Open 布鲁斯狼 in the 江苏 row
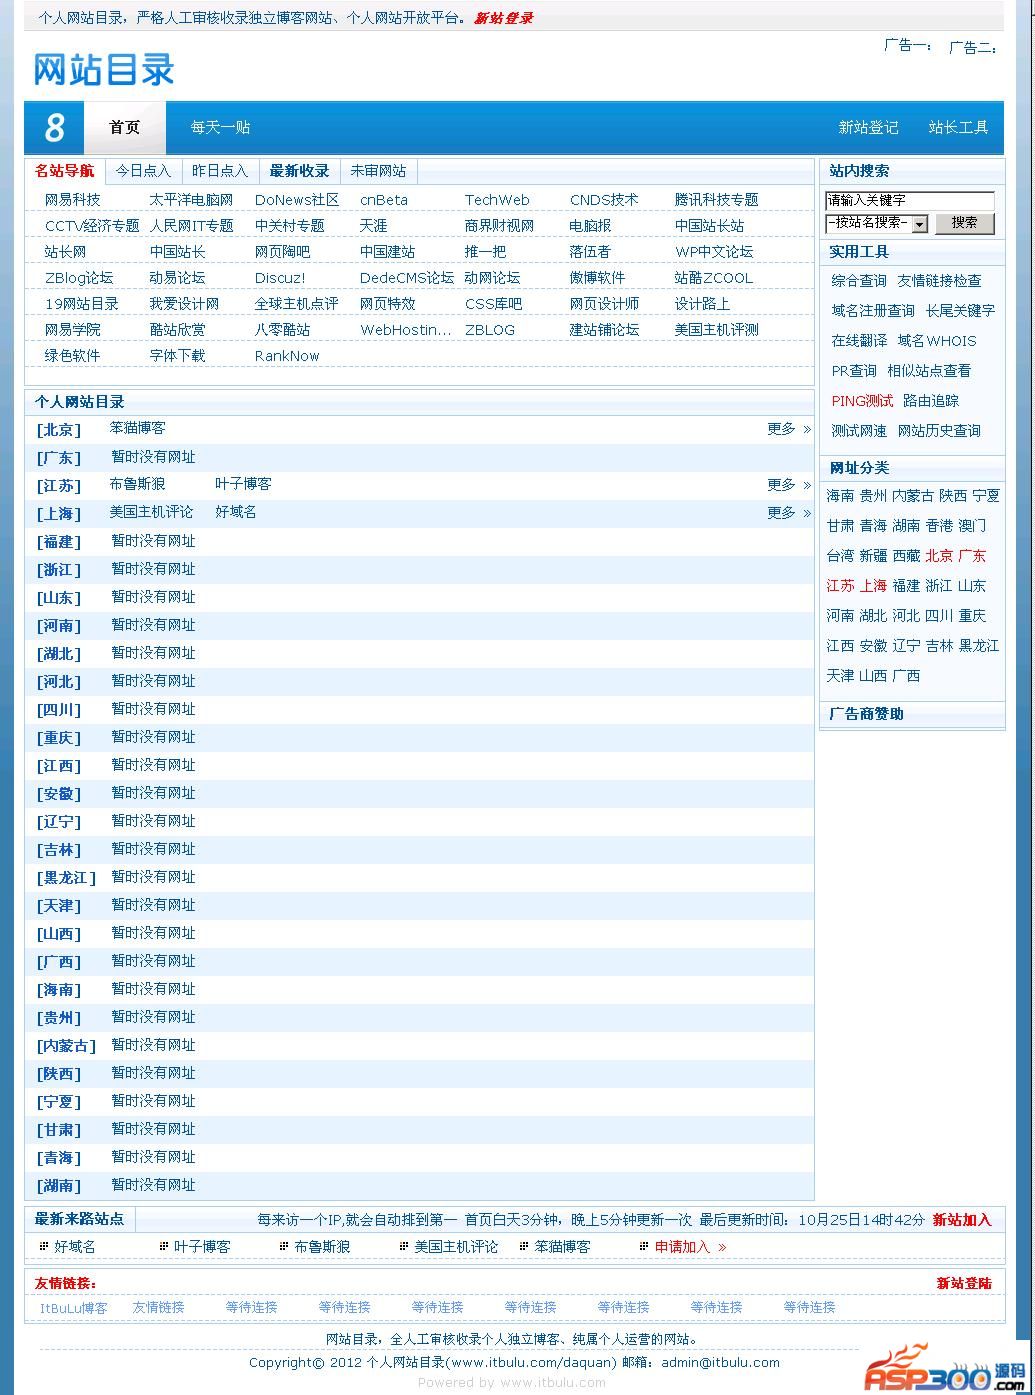 click(x=138, y=484)
